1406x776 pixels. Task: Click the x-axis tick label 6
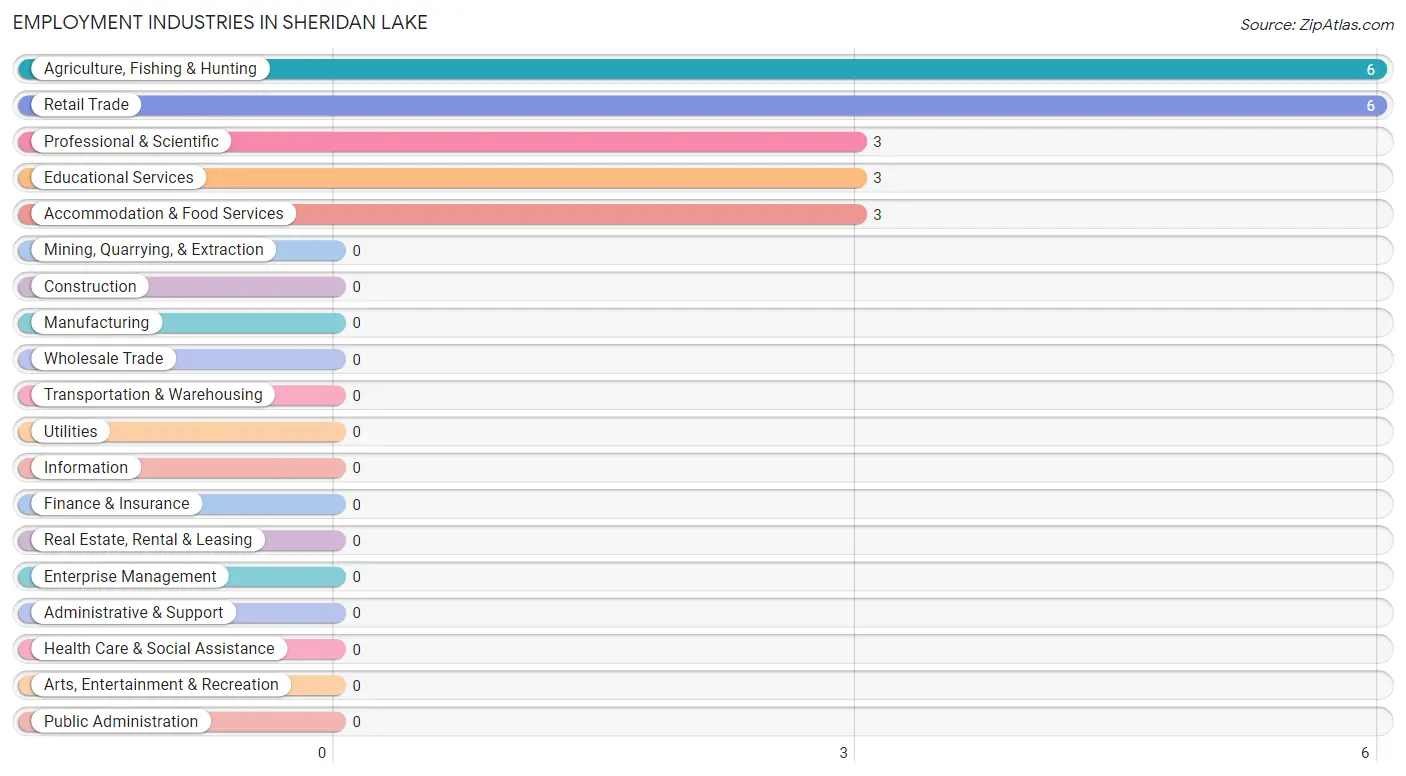[x=1365, y=753]
